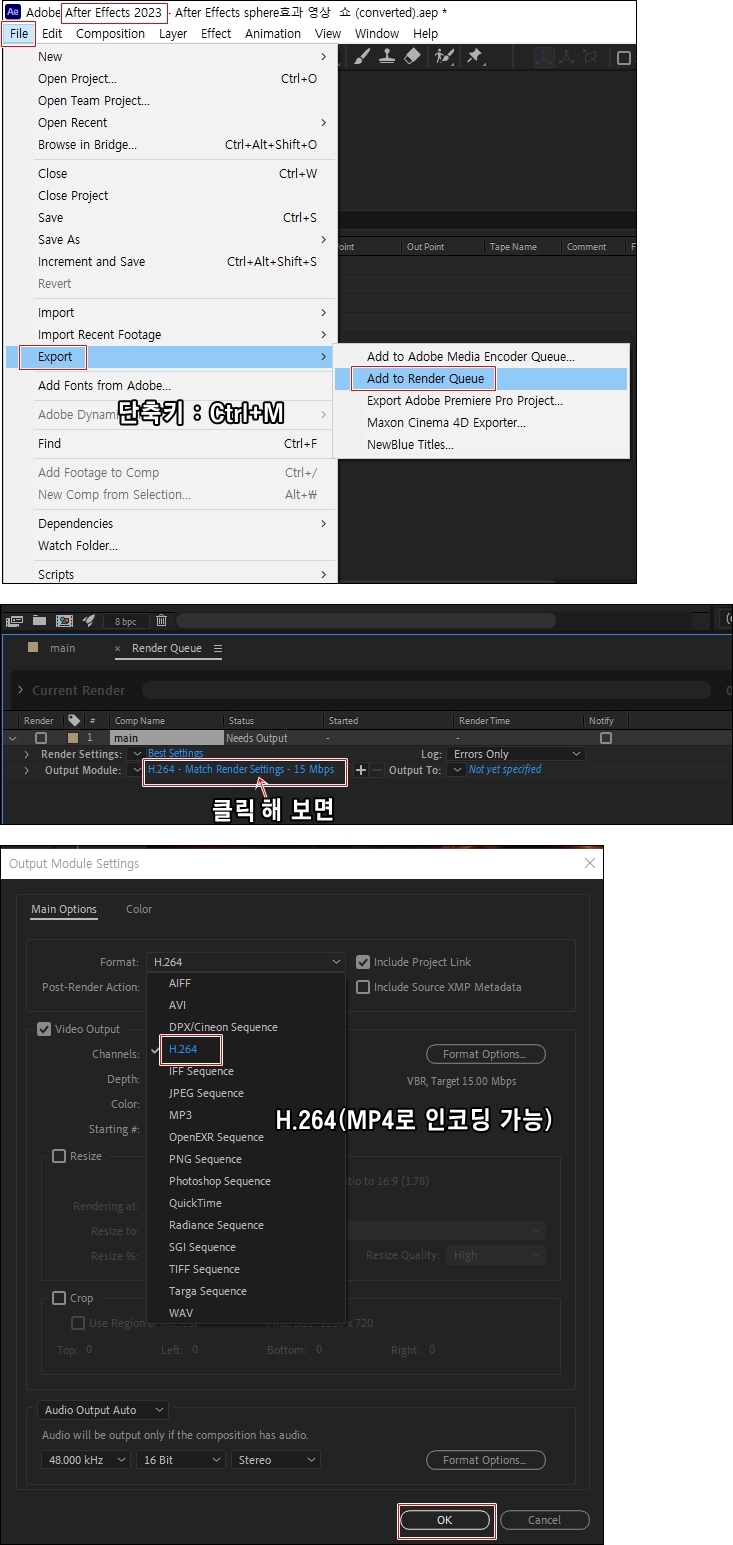Open the Render Settings dropdown arrow
The image size is (733, 1545).
136,754
